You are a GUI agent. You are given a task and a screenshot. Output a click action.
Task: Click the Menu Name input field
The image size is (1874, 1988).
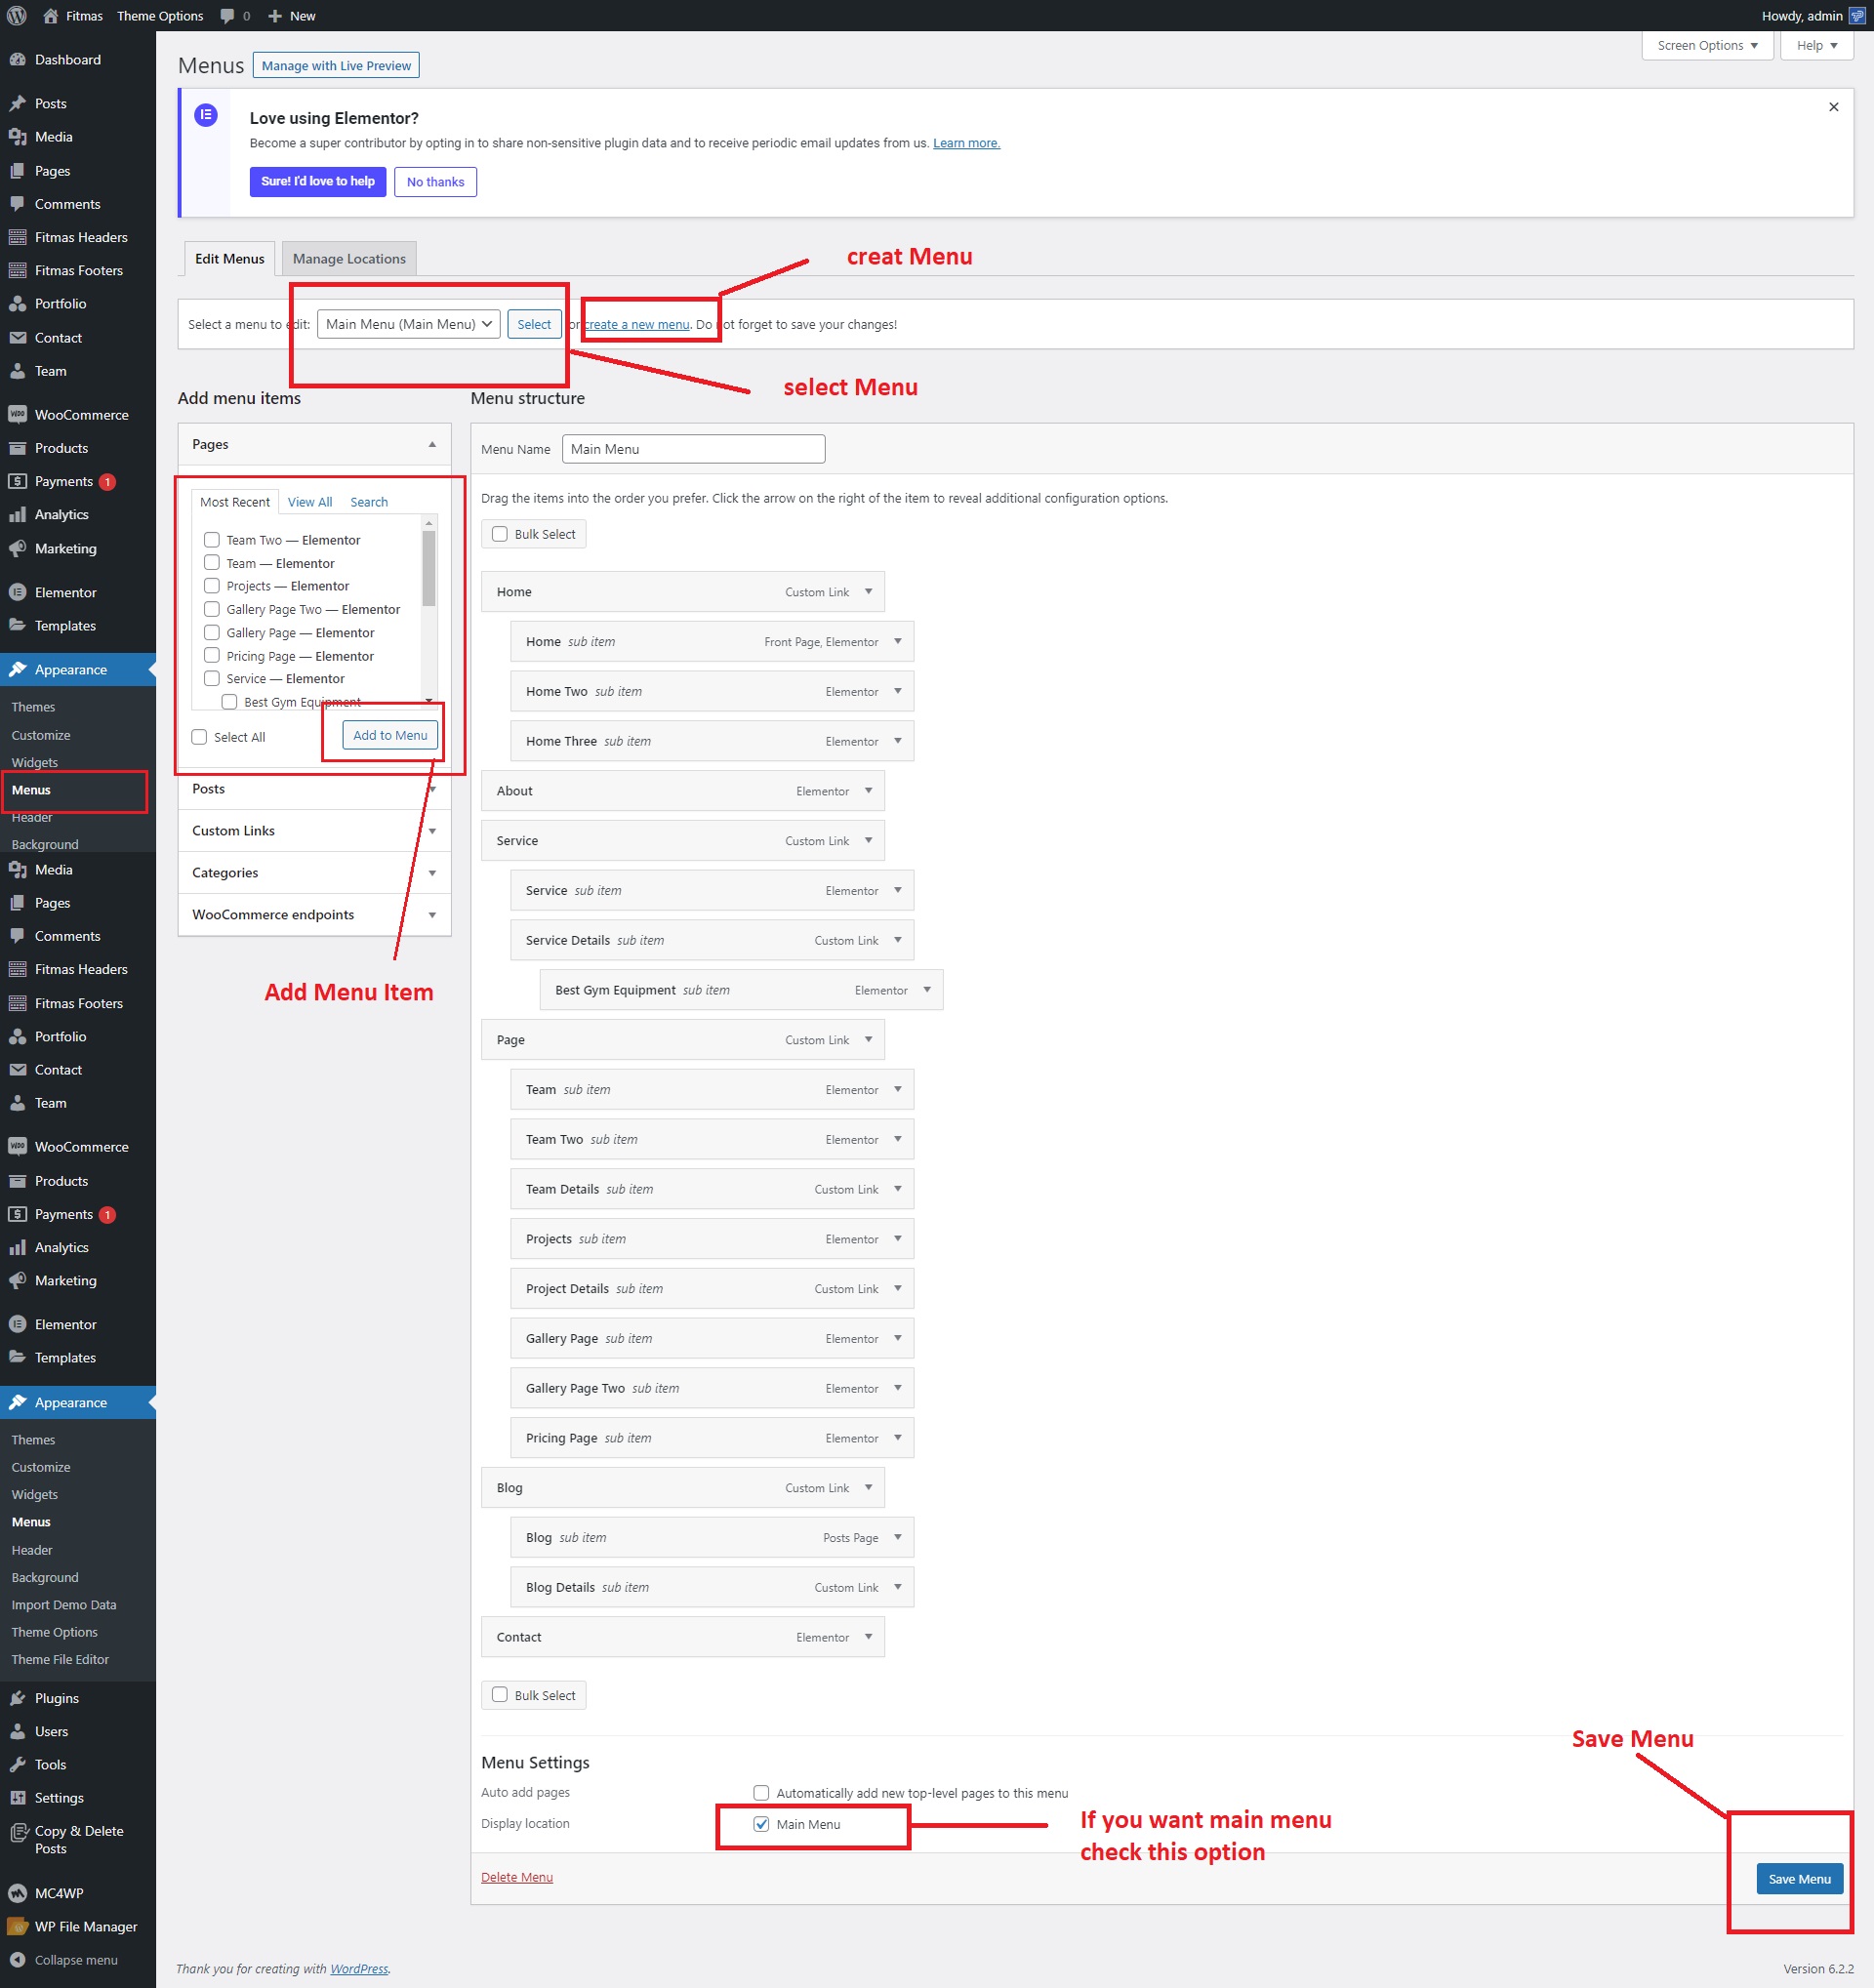(693, 449)
